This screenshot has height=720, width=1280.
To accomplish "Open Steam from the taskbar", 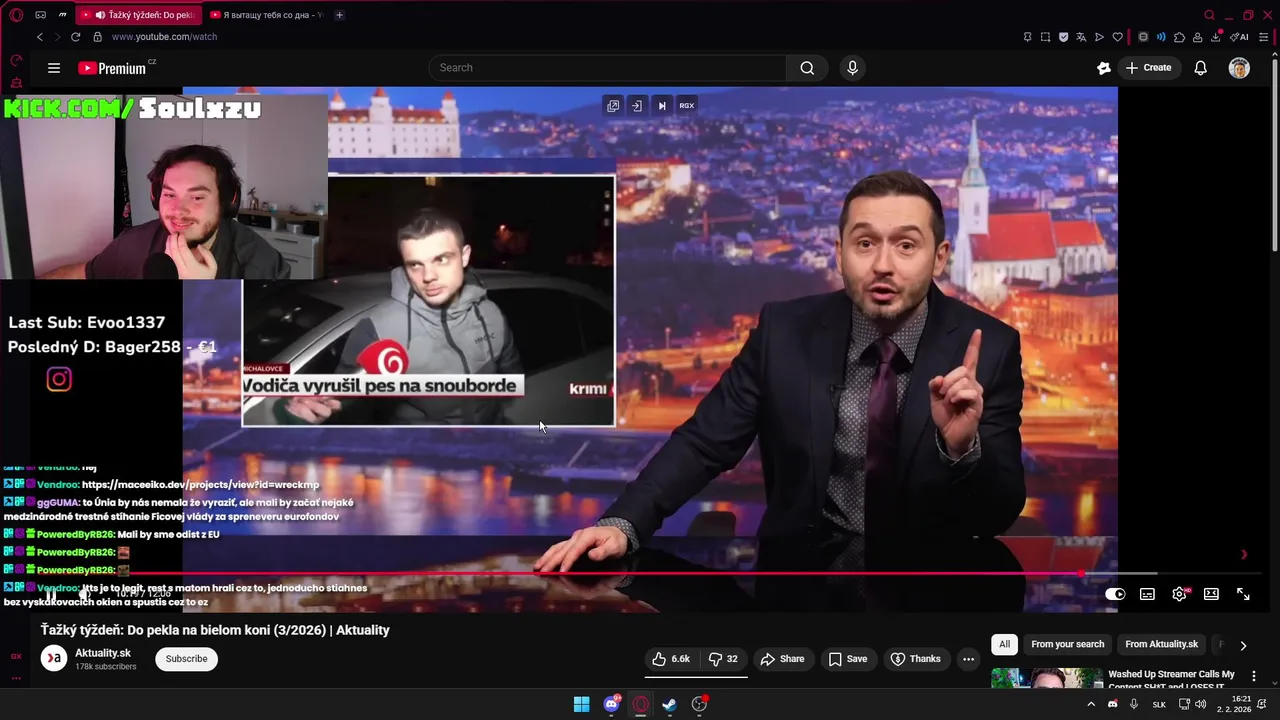I will click(x=669, y=704).
